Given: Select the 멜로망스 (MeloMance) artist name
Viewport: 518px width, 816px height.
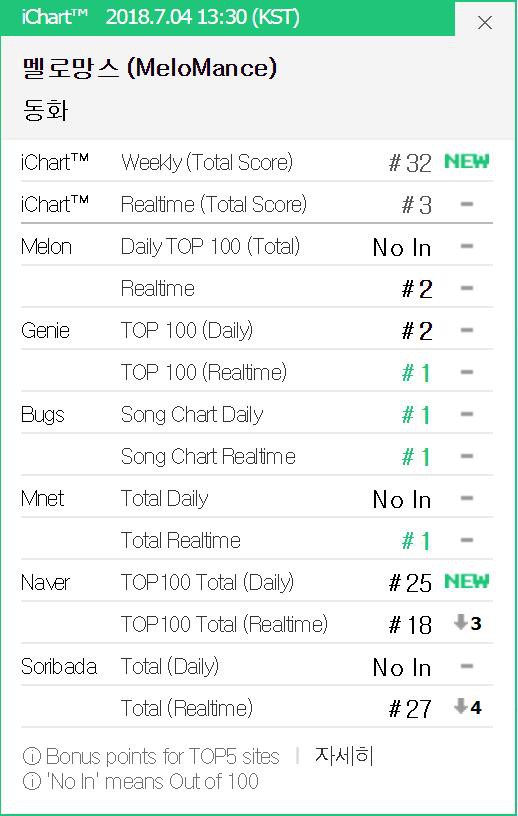Looking at the screenshot, I should tap(149, 68).
